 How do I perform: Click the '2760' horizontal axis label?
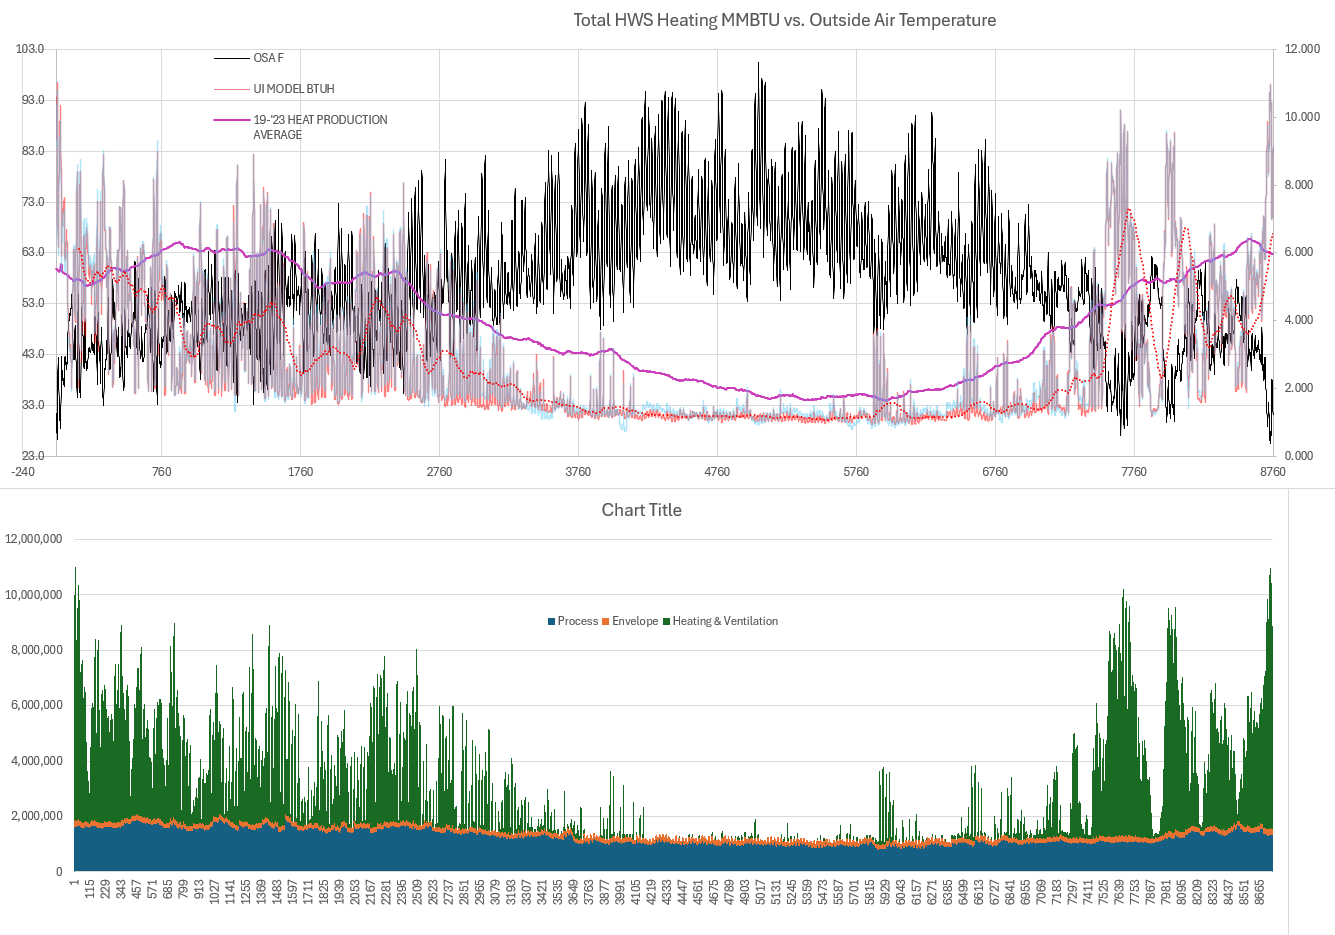439,472
